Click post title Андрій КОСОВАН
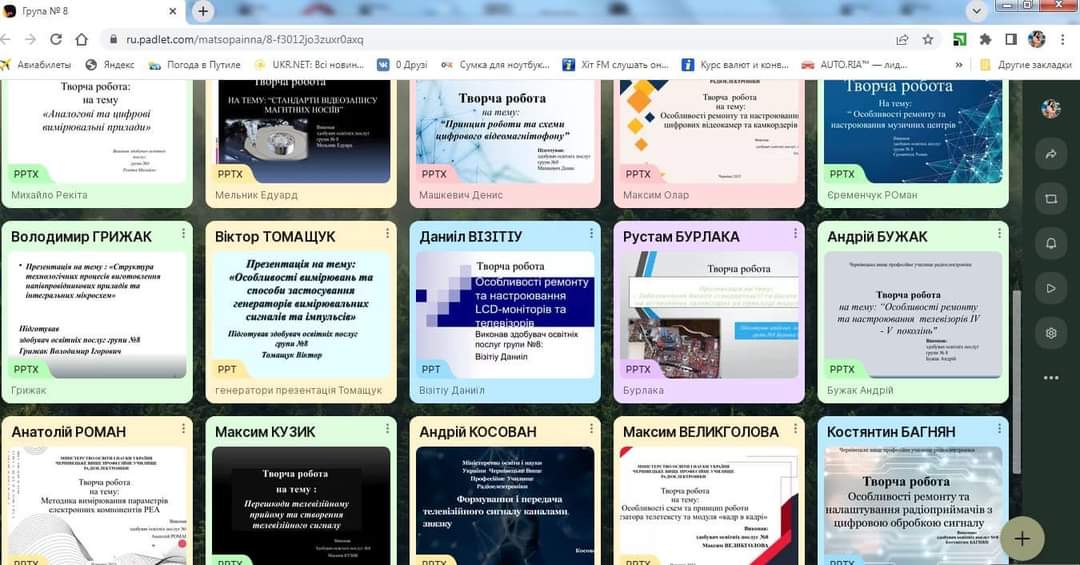 pos(477,432)
